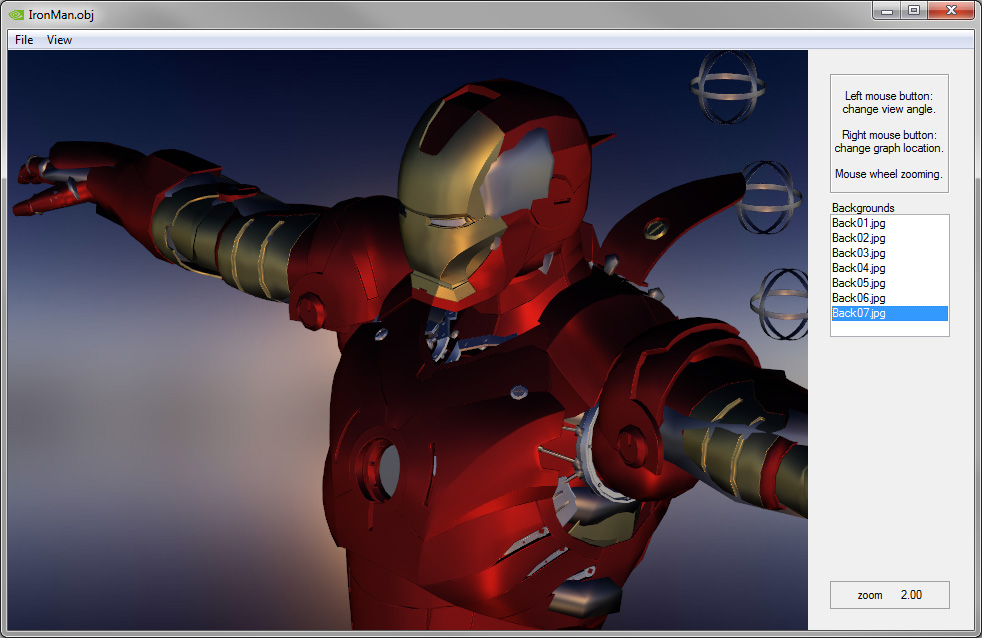Image resolution: width=982 pixels, height=638 pixels.
Task: Open the View menu
Action: [x=59, y=39]
